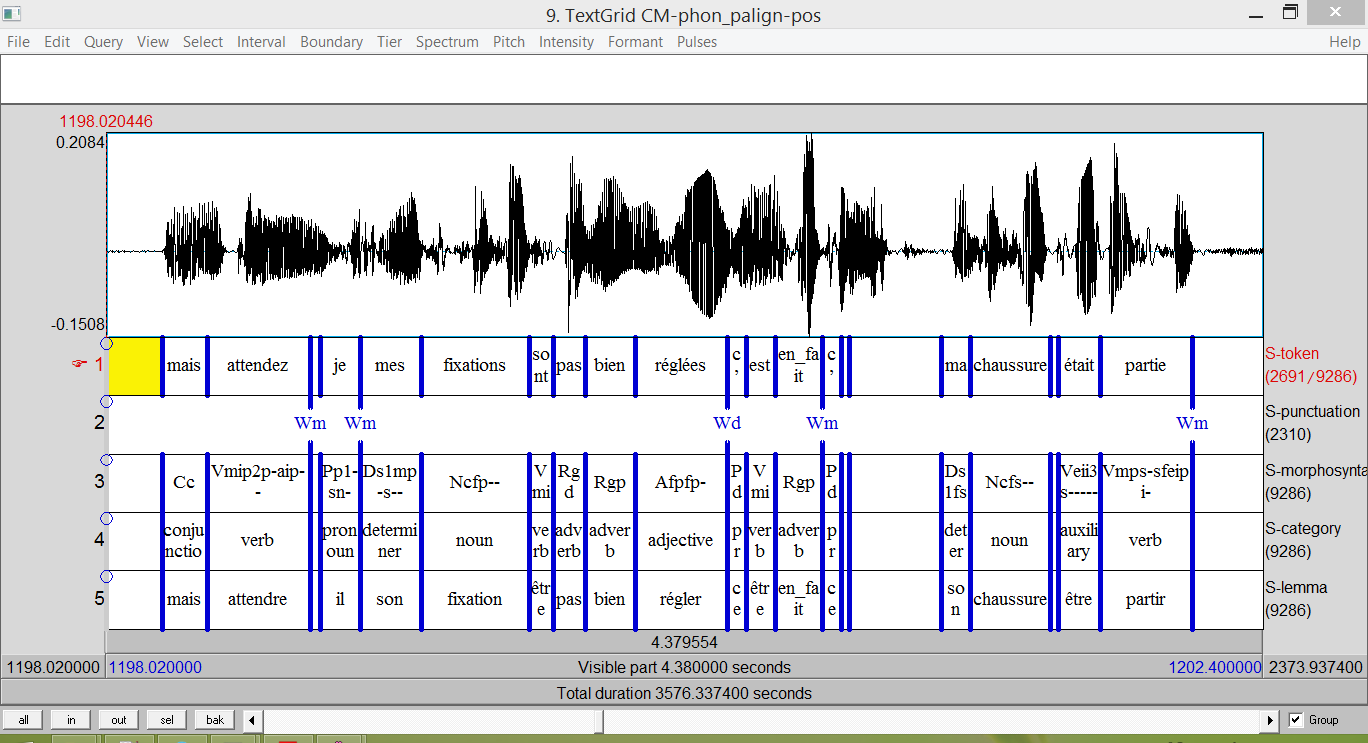Select the 'auxiliary' category interval
The image size is (1368, 743).
pos(1079,541)
